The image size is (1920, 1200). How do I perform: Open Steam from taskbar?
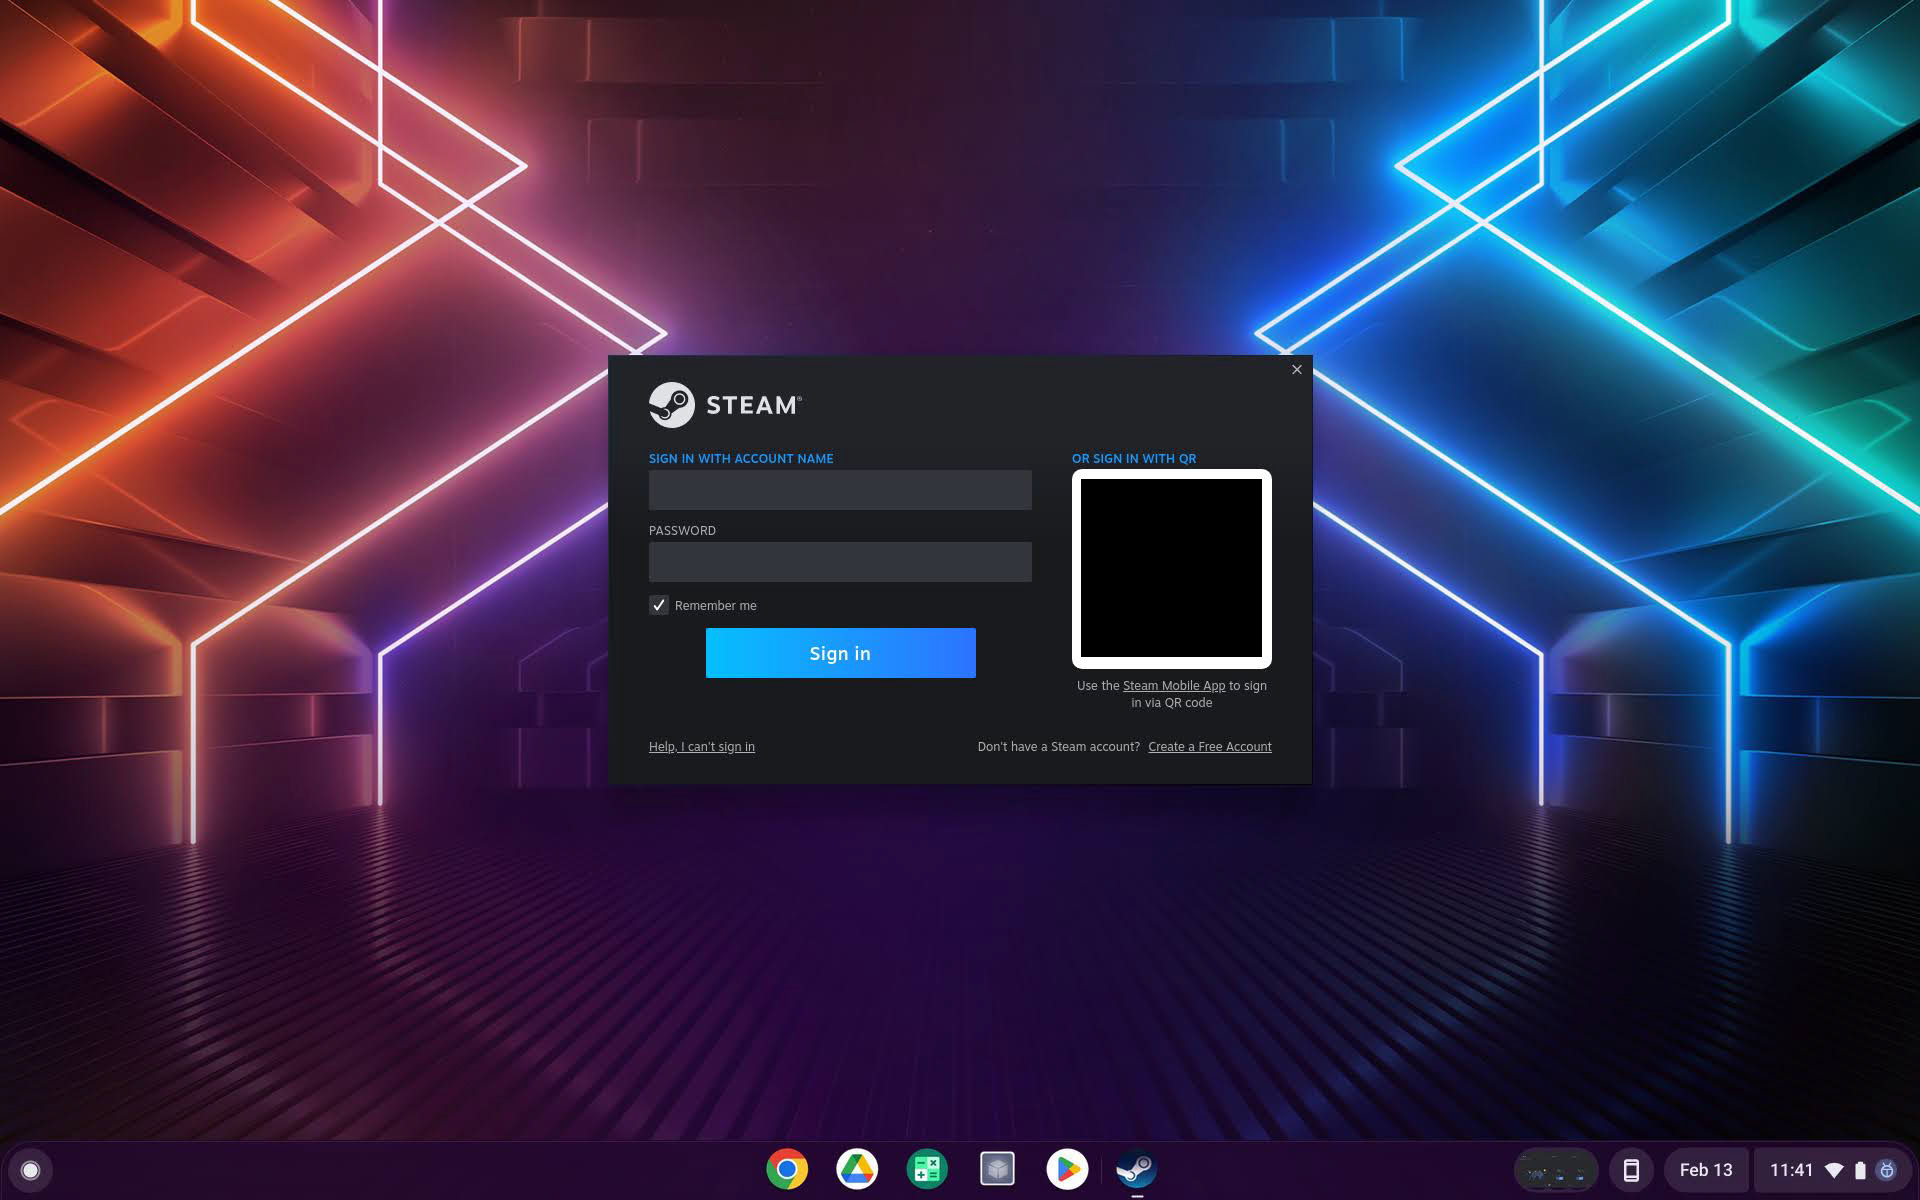tap(1136, 1168)
